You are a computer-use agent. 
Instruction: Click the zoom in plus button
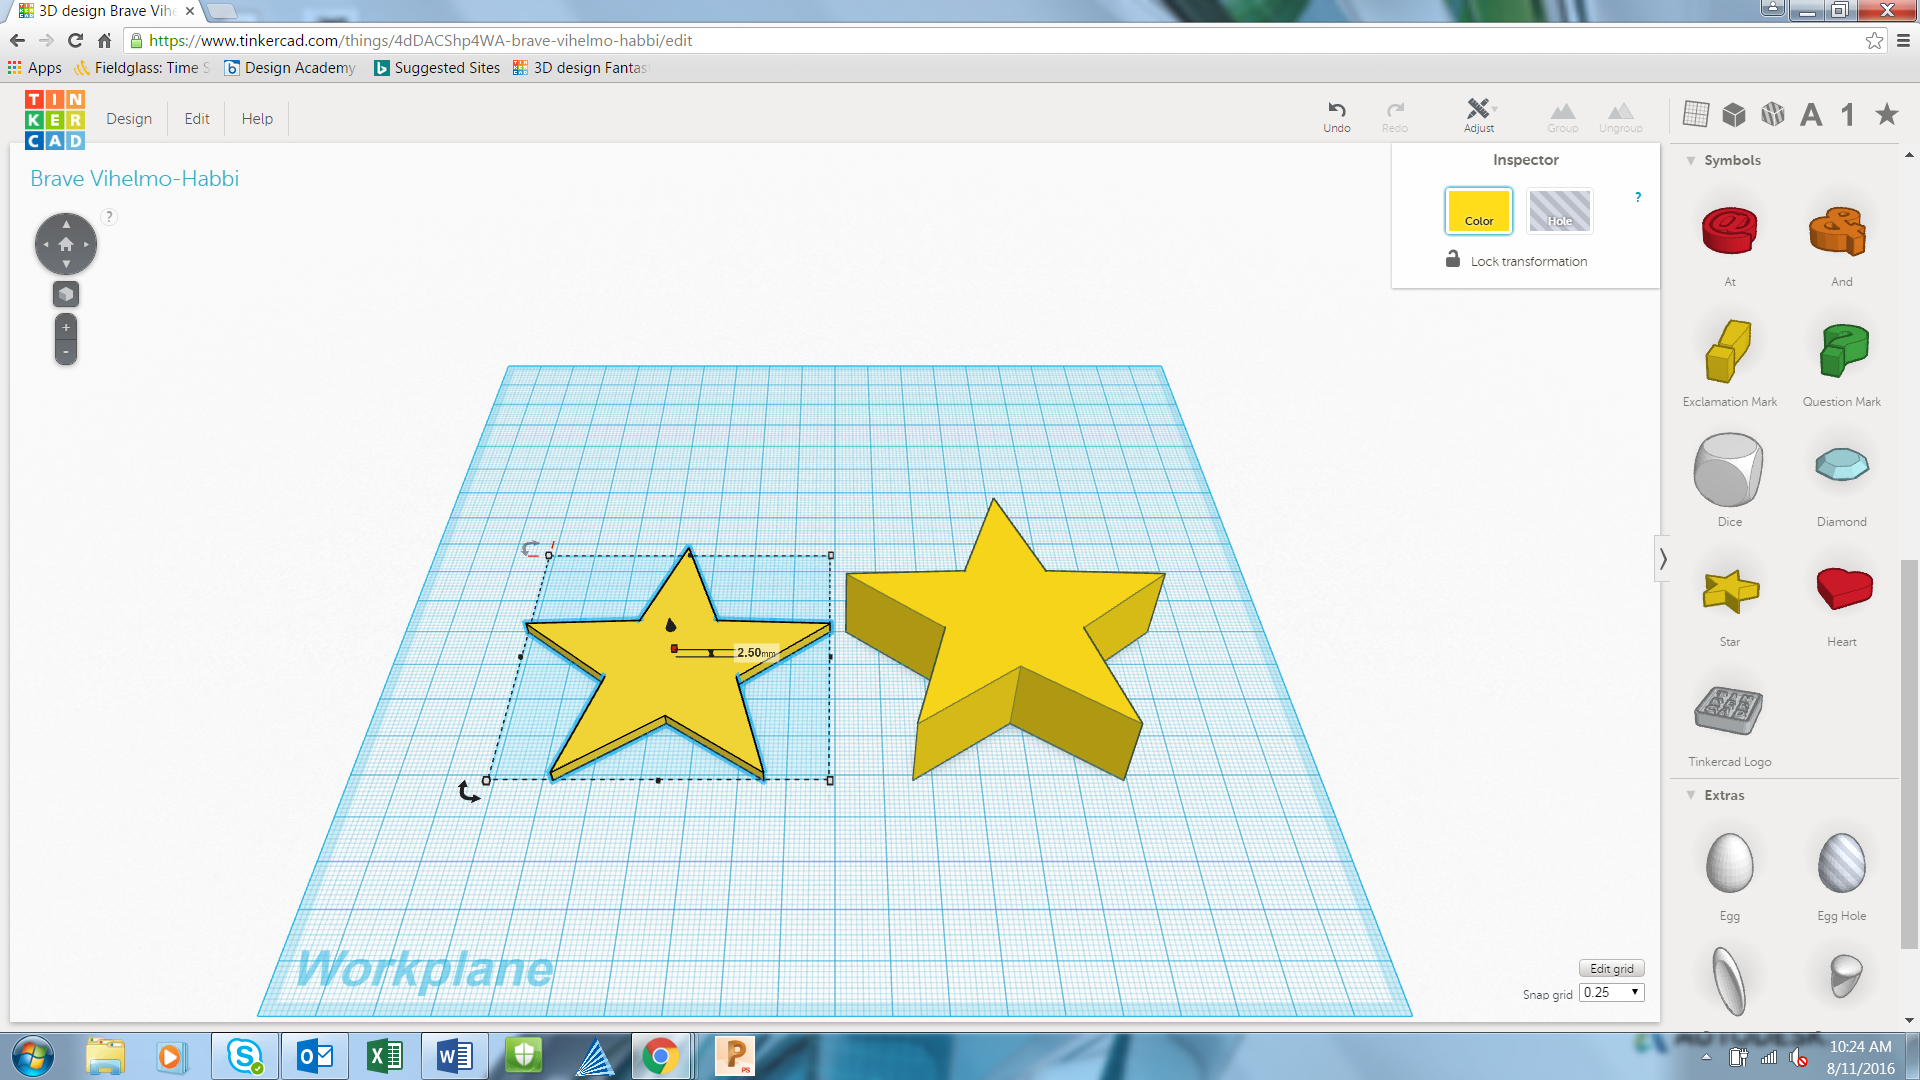66,327
